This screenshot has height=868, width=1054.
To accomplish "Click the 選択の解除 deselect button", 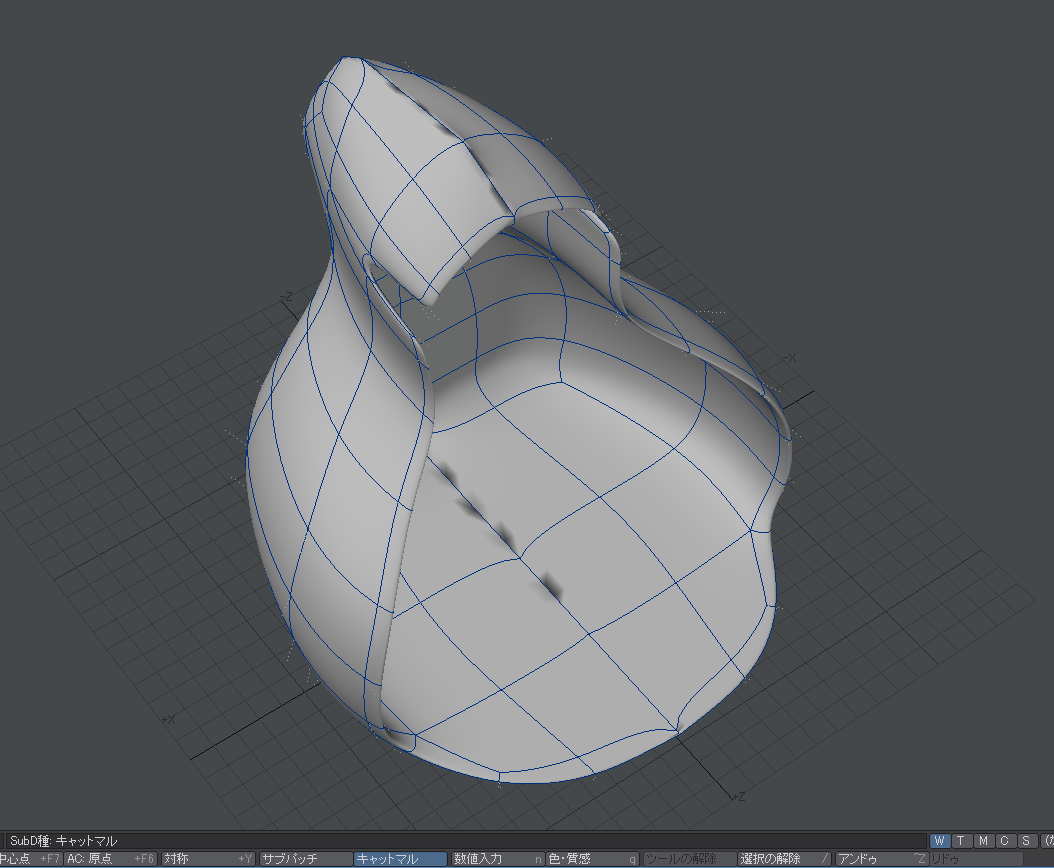I will pyautogui.click(x=785, y=859).
